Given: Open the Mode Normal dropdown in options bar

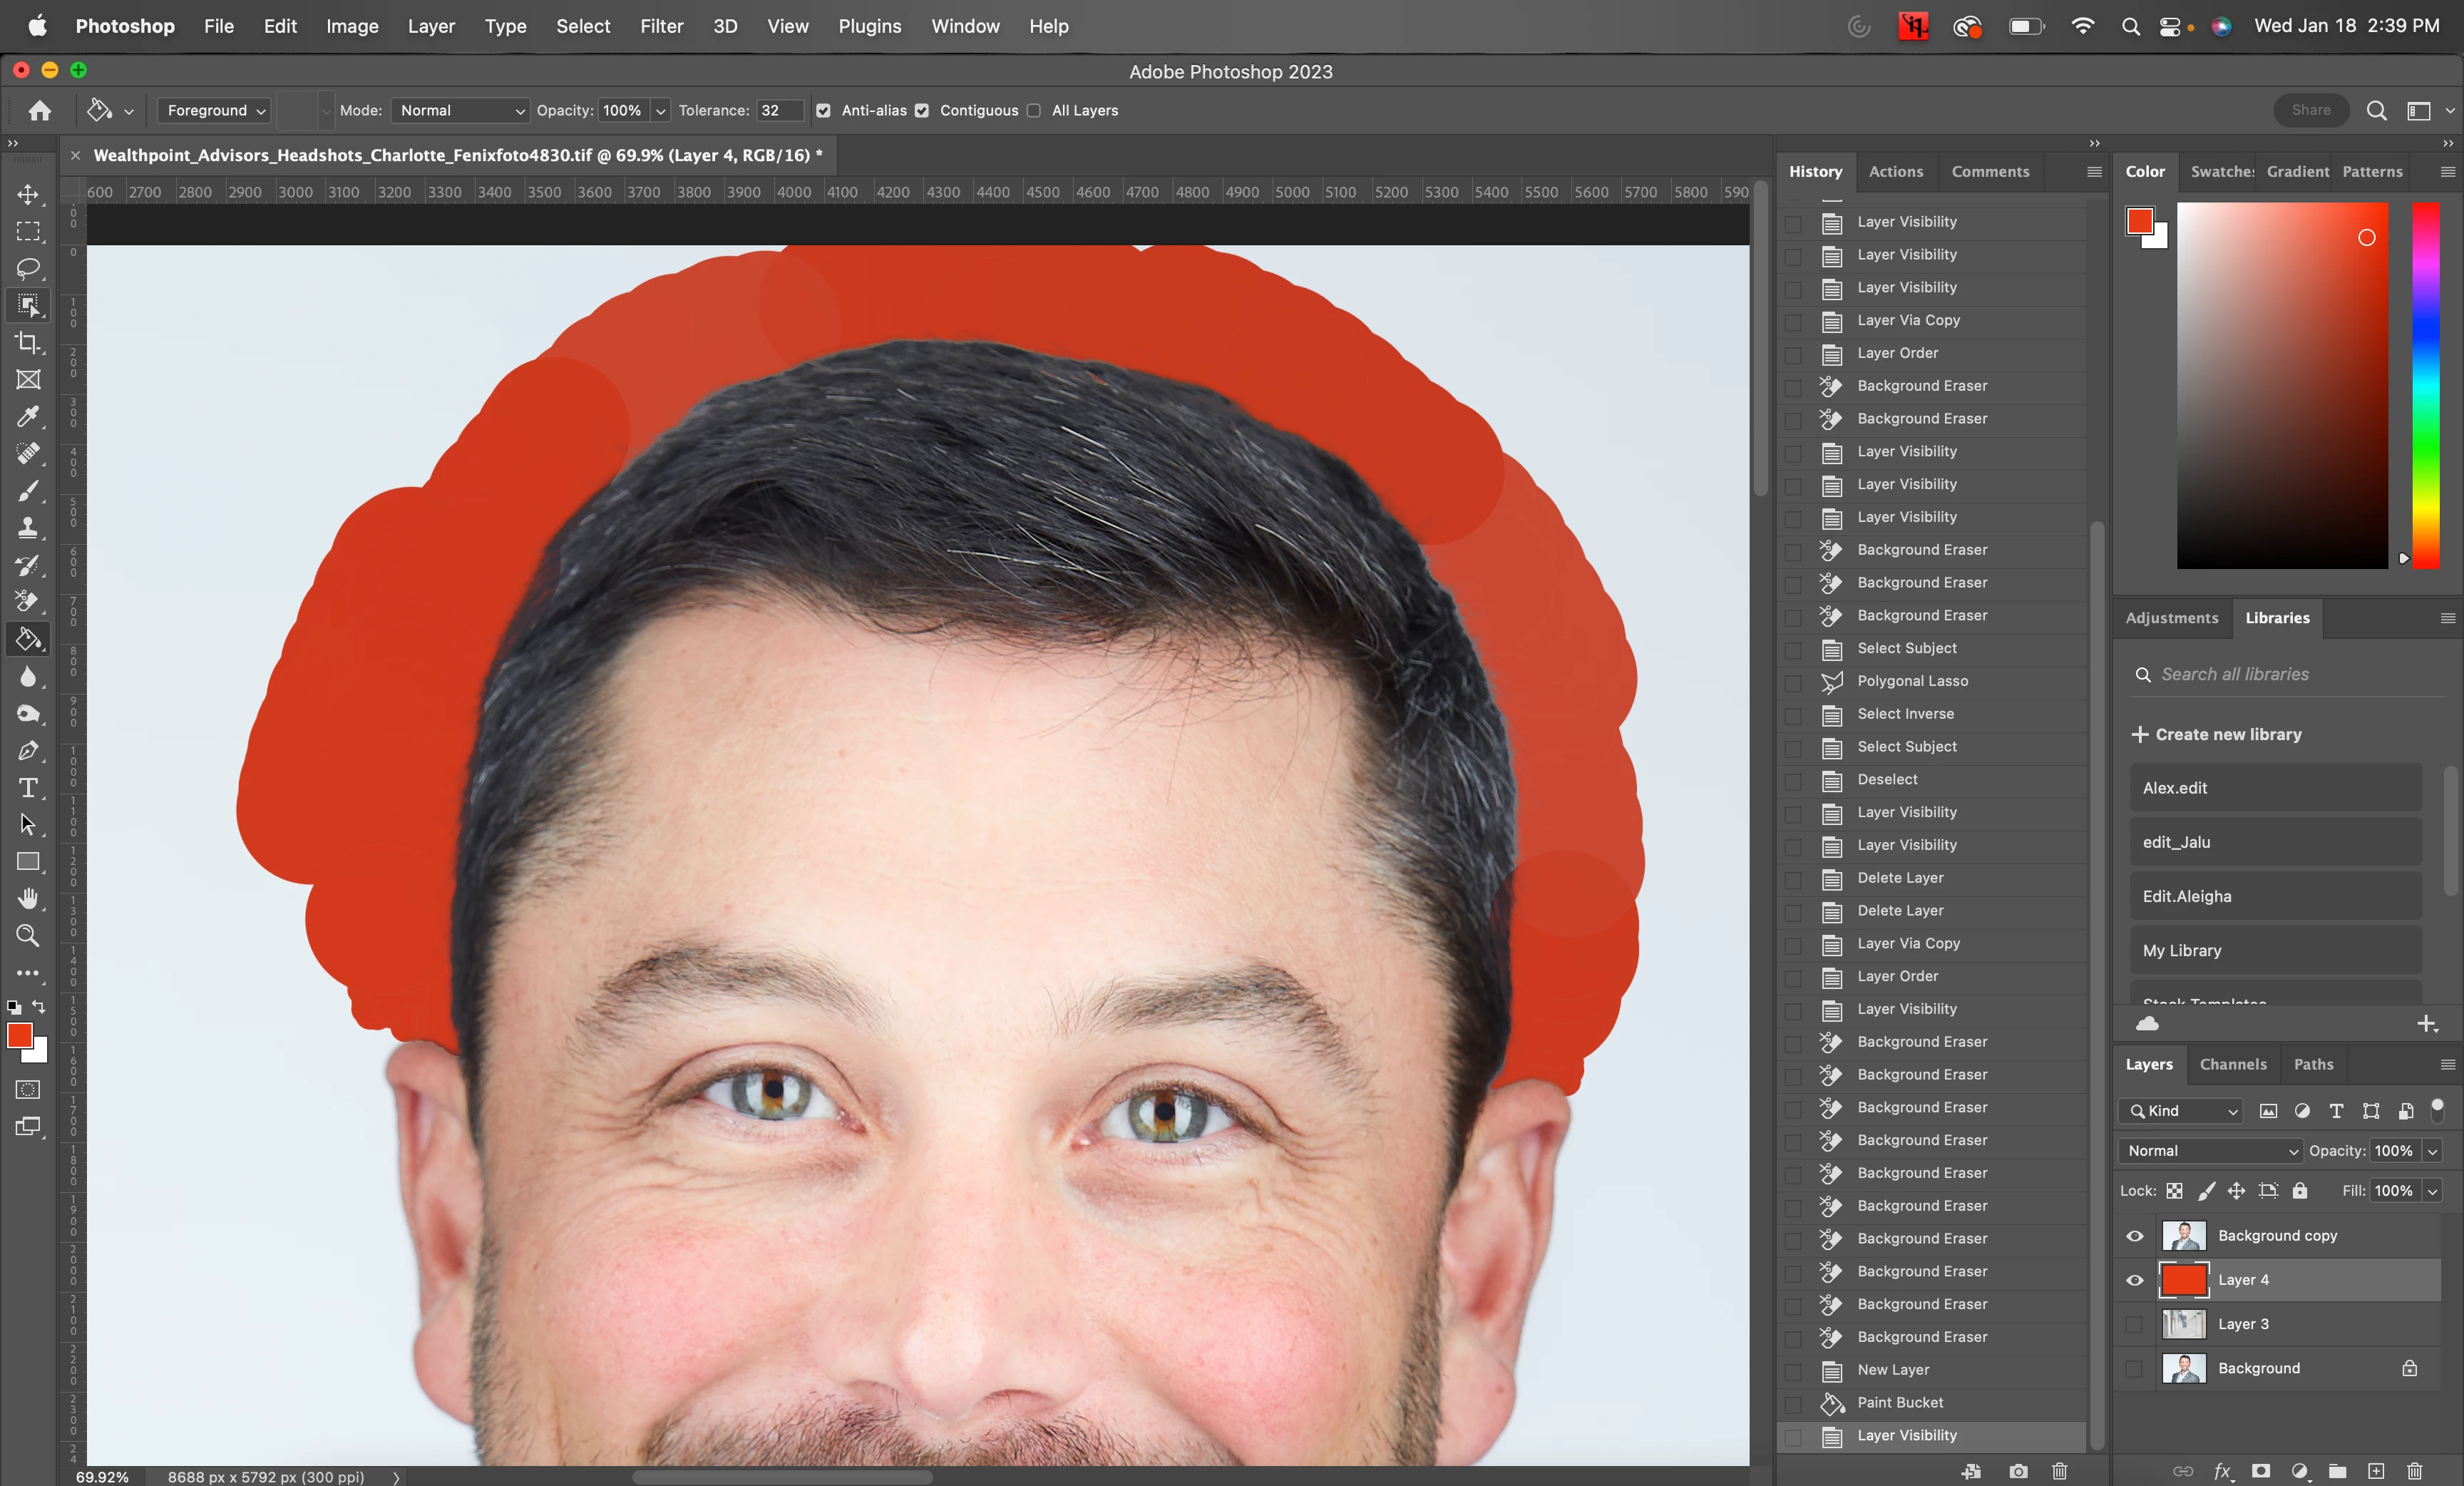Looking at the screenshot, I should (460, 111).
